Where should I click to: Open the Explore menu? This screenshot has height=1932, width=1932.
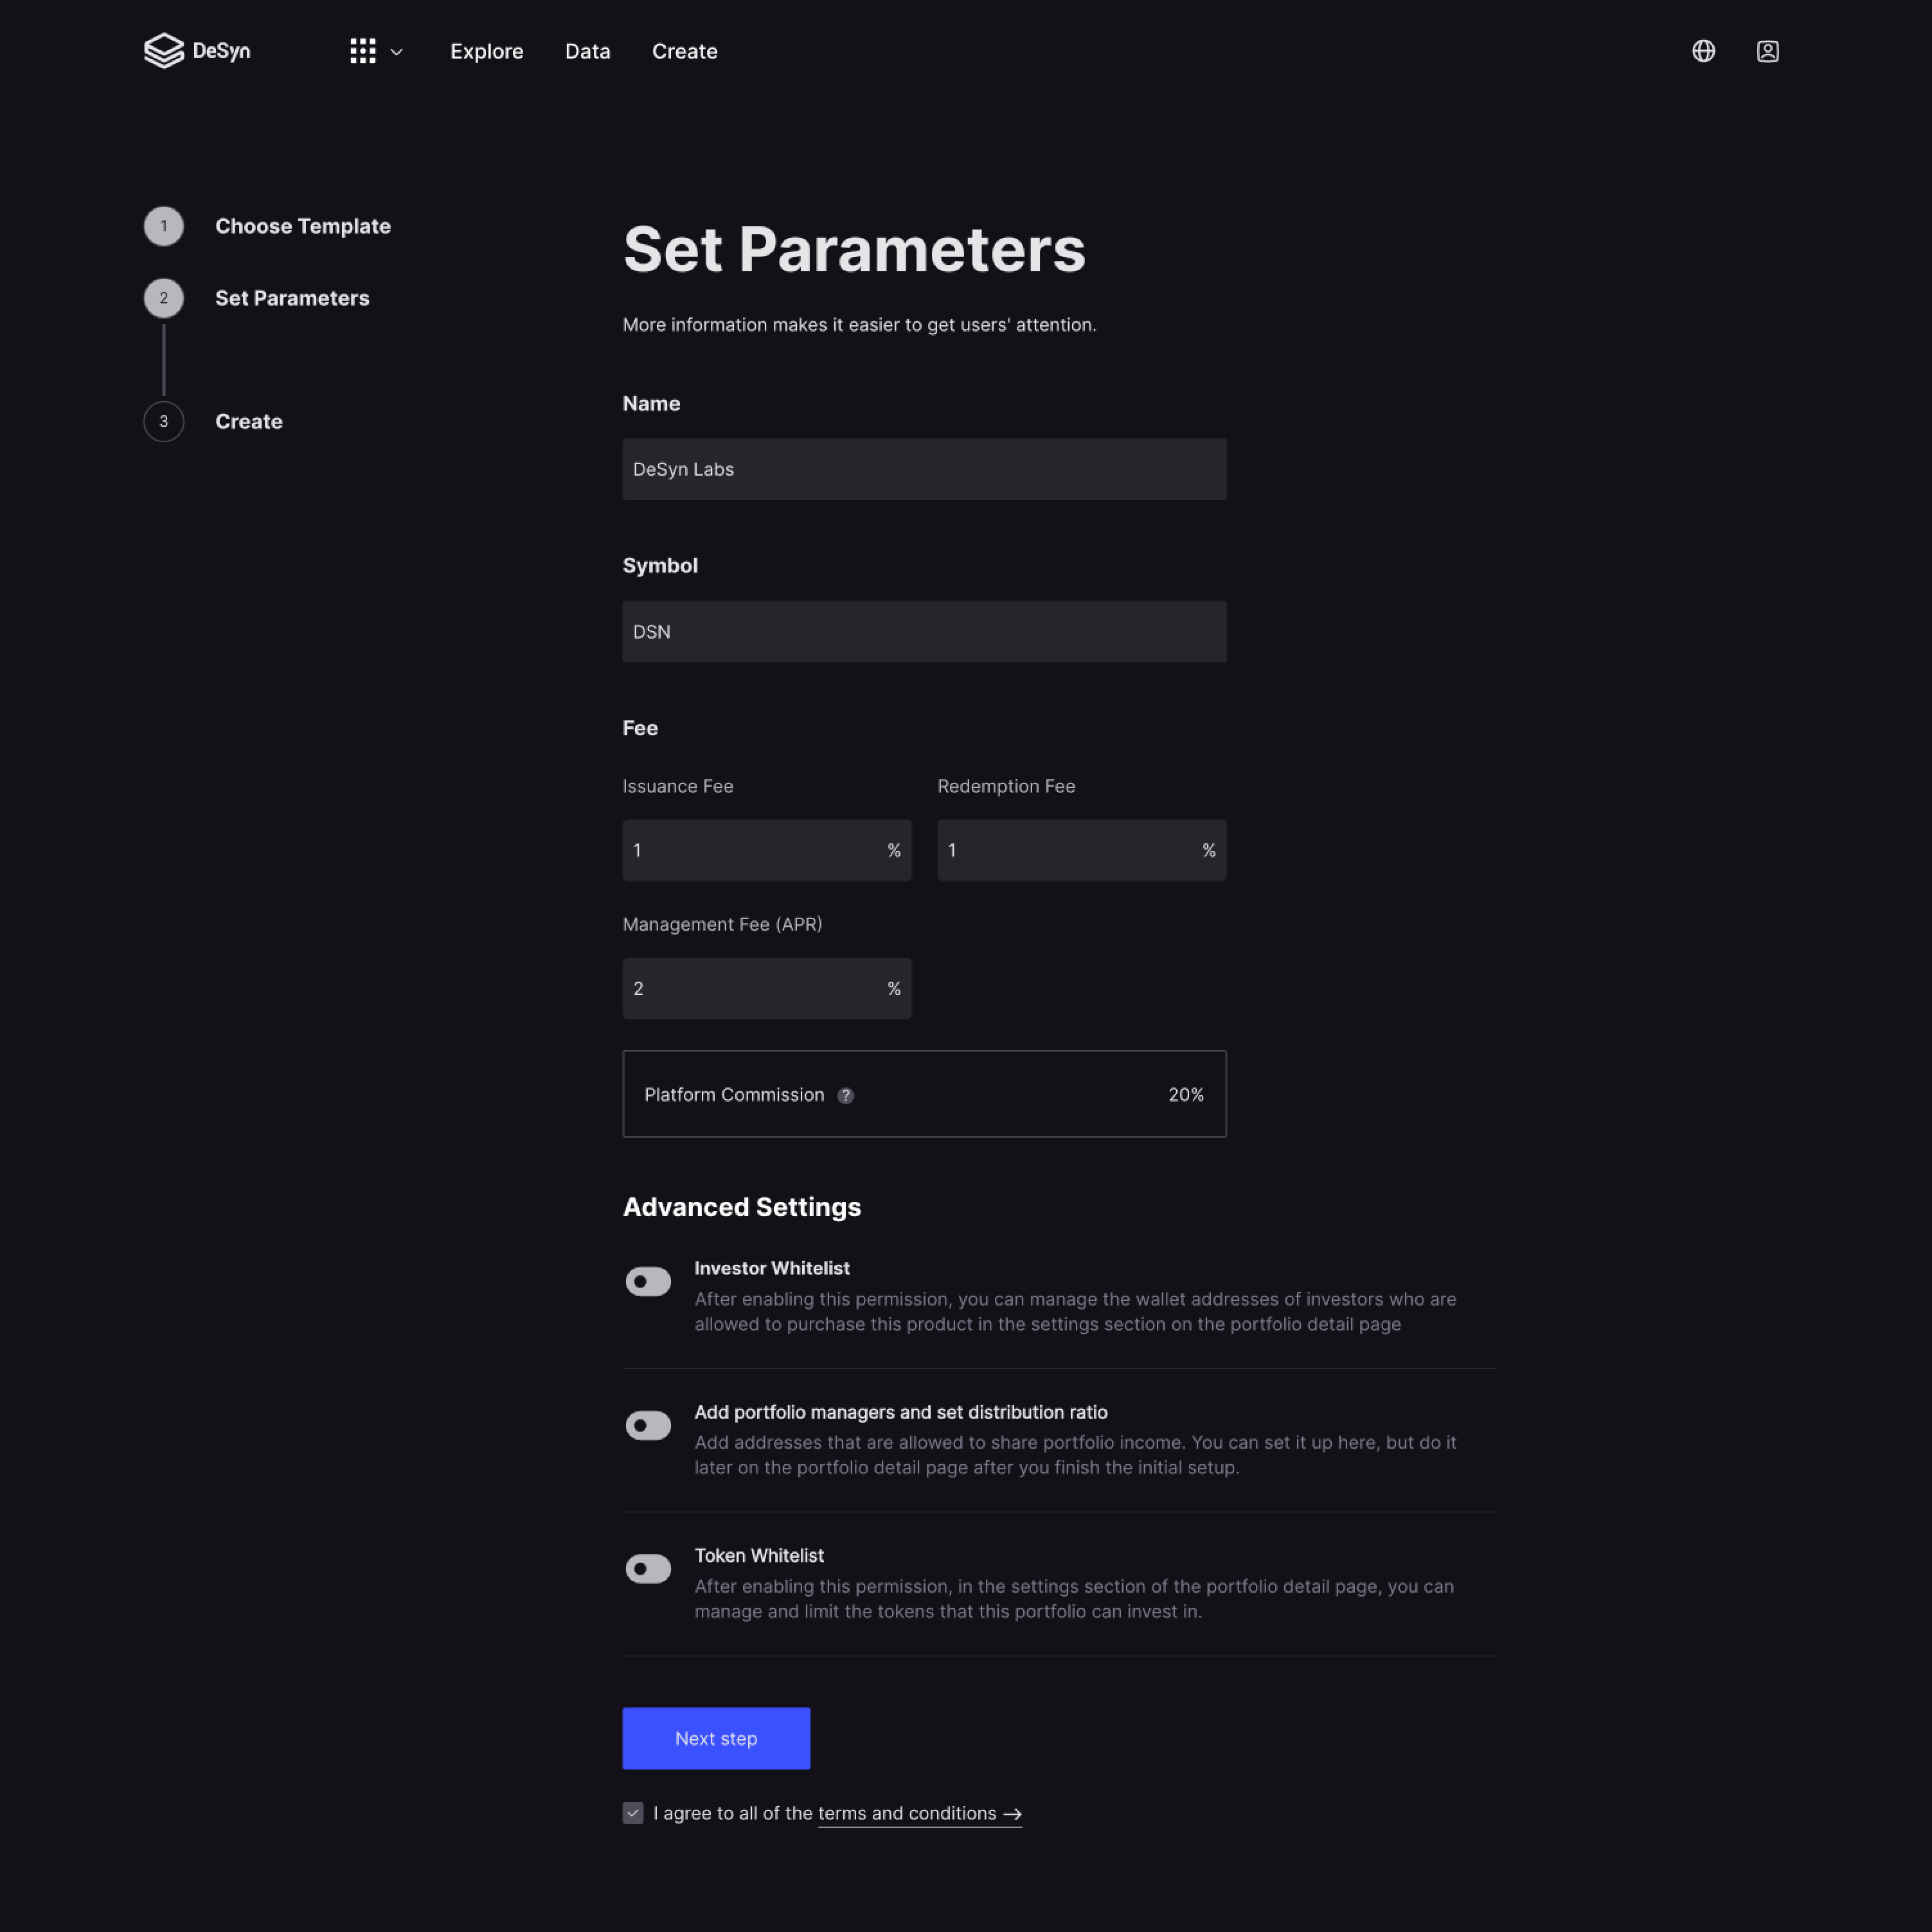487,51
